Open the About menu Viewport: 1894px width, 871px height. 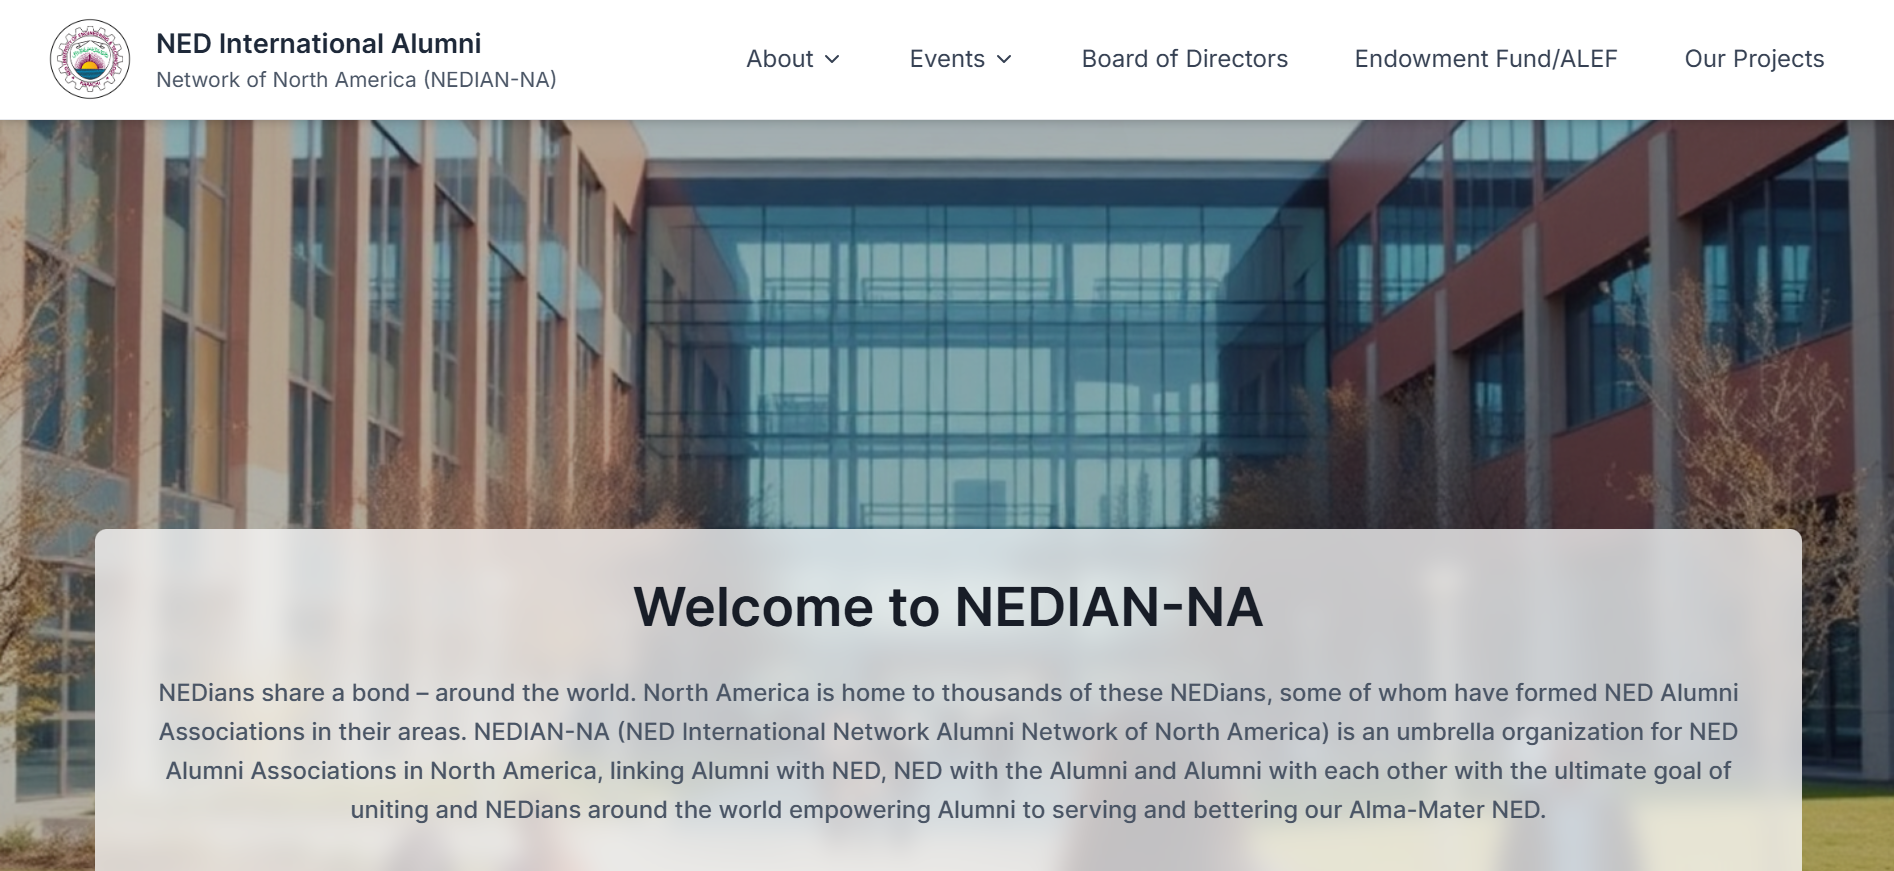pos(779,59)
